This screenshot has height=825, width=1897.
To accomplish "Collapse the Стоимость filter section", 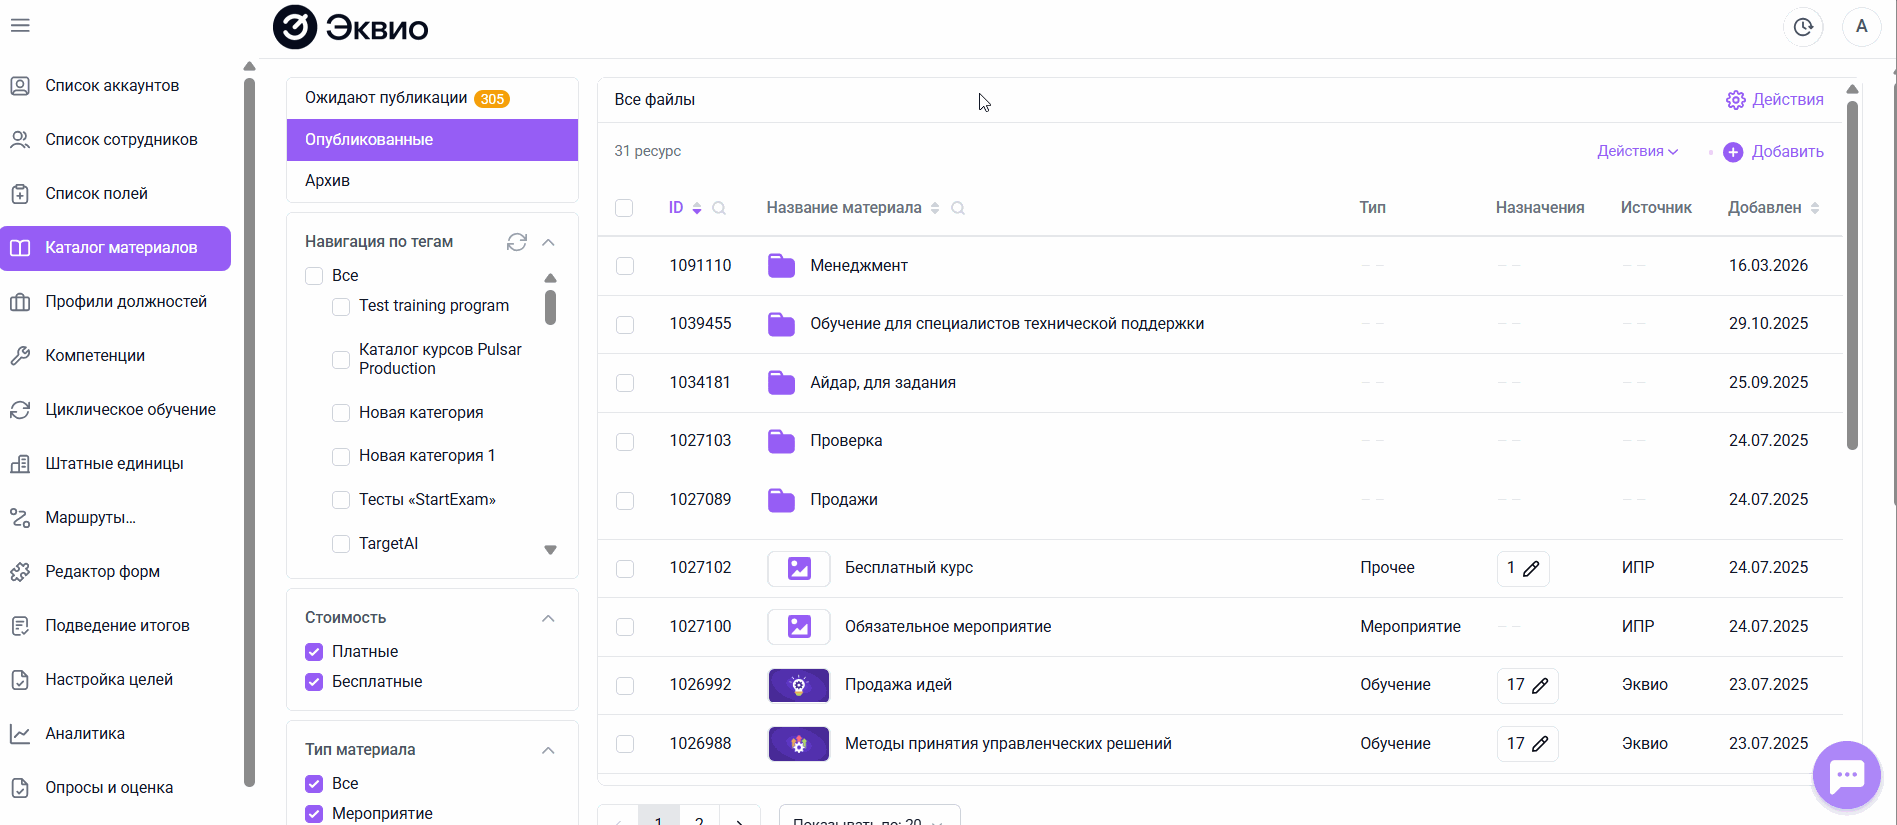I will coord(548,618).
